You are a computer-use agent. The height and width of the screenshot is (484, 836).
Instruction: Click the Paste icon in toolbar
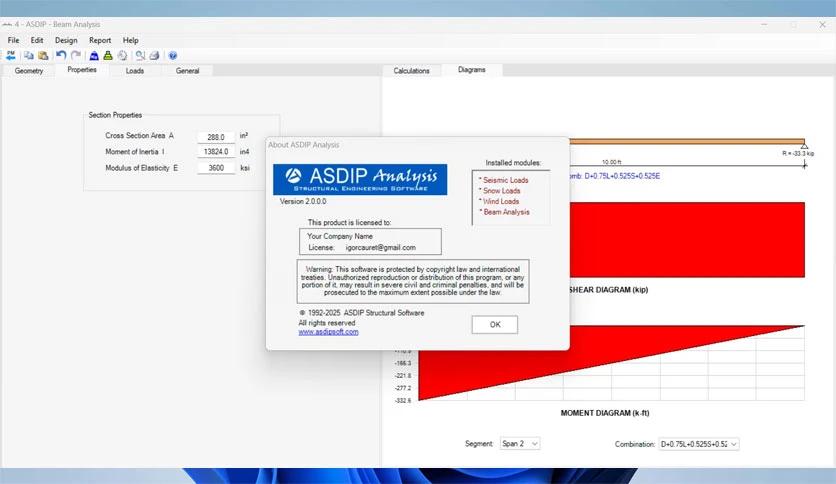[43, 56]
